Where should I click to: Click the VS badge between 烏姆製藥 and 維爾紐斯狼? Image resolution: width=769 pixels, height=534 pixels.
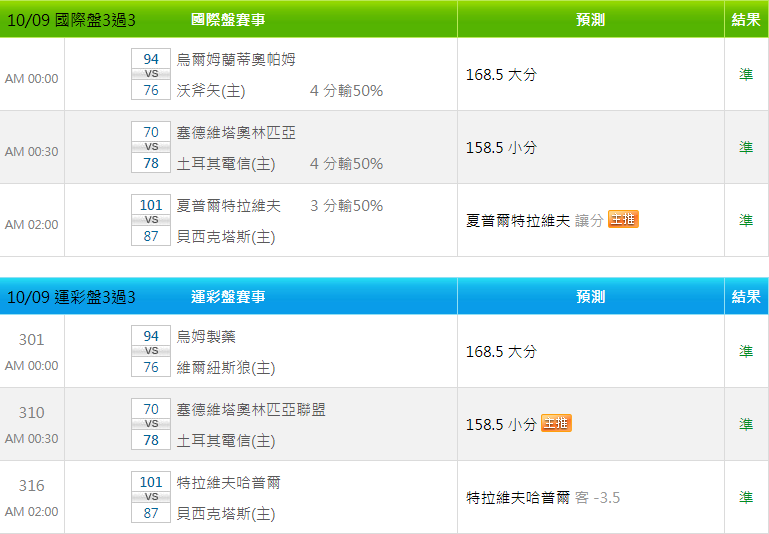[x=151, y=351]
